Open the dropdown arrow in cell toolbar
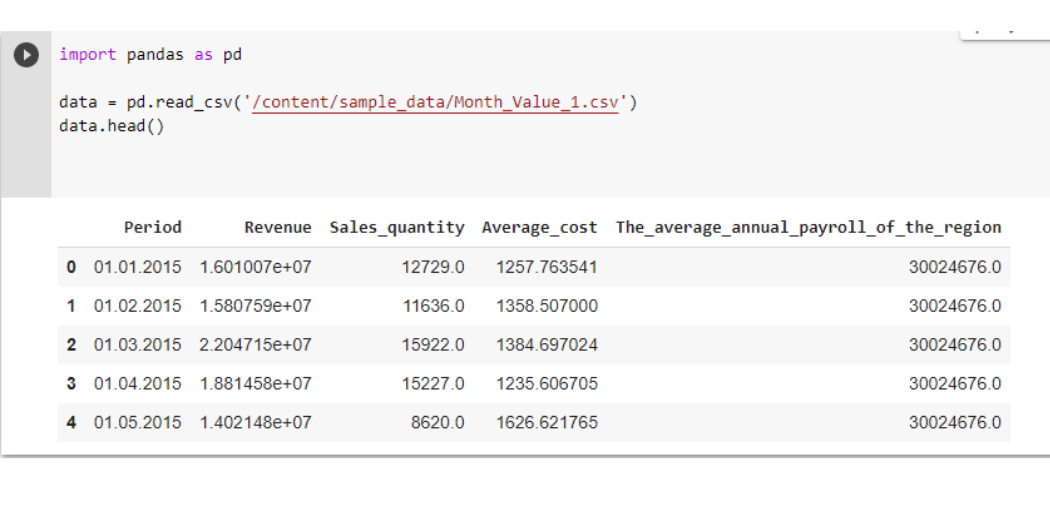1050x520 pixels. pyautogui.click(x=1010, y=32)
